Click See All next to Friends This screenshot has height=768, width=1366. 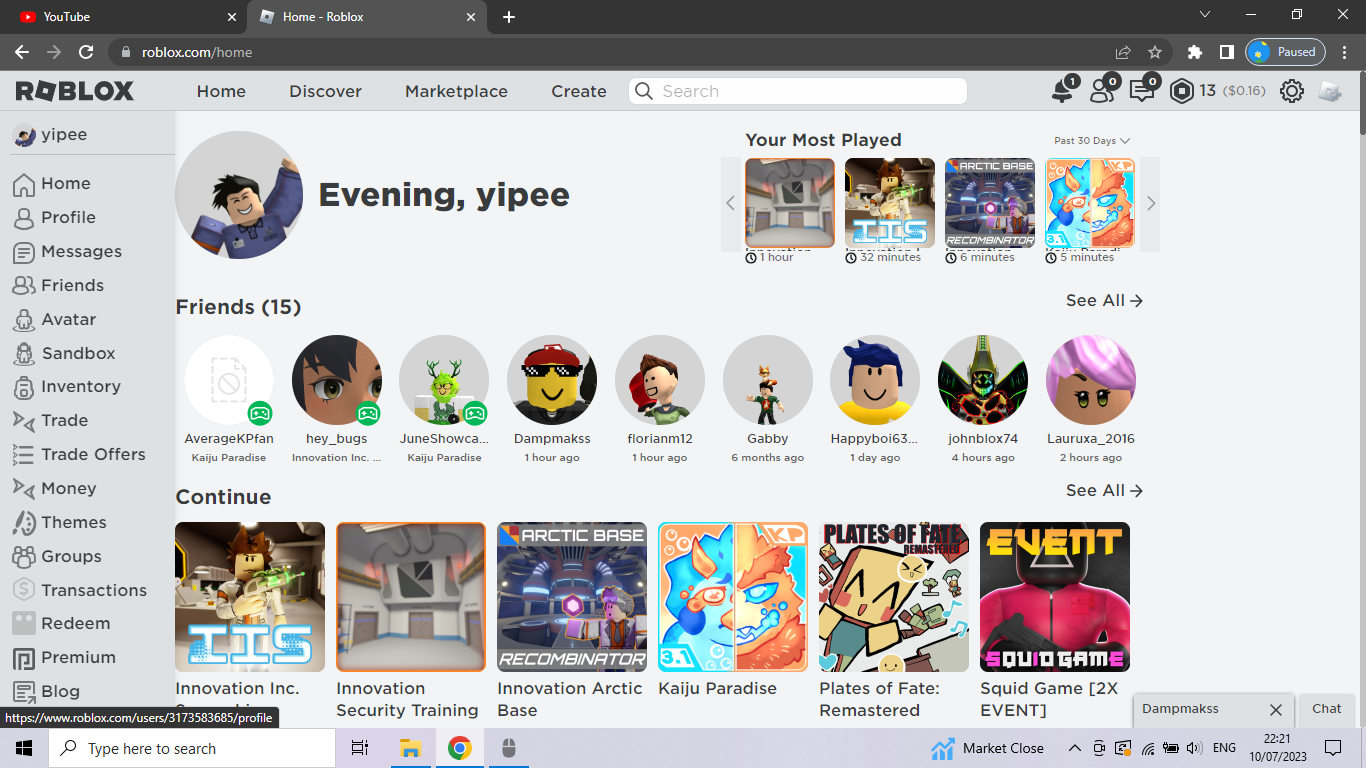1104,301
